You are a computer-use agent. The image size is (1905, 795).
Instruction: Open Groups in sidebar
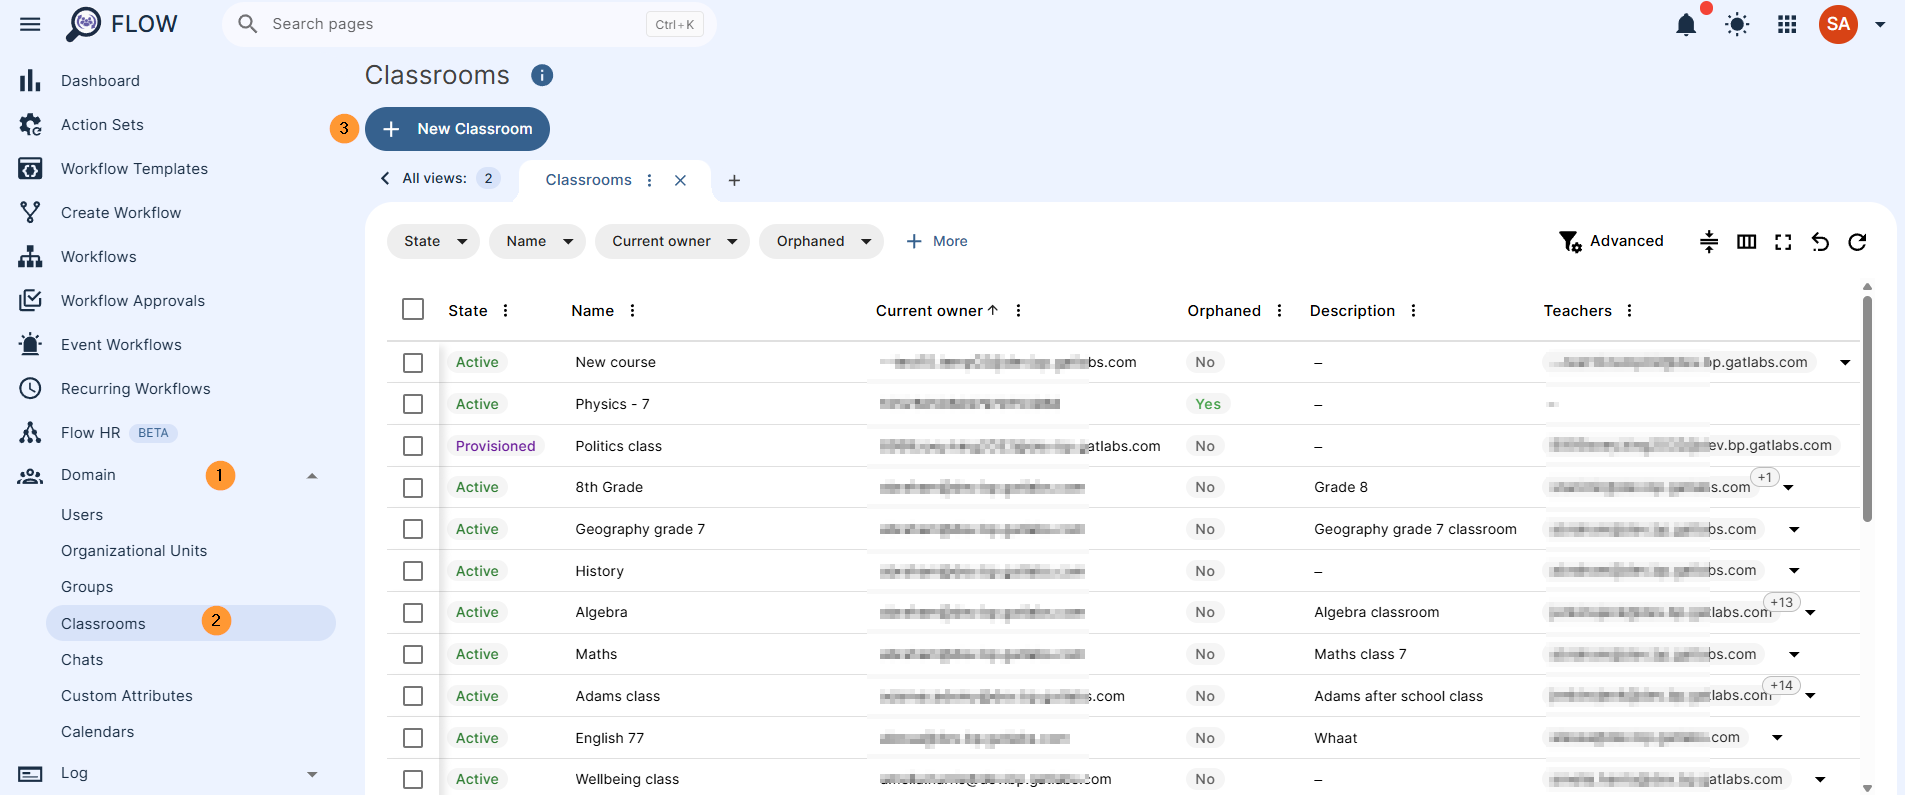87,587
